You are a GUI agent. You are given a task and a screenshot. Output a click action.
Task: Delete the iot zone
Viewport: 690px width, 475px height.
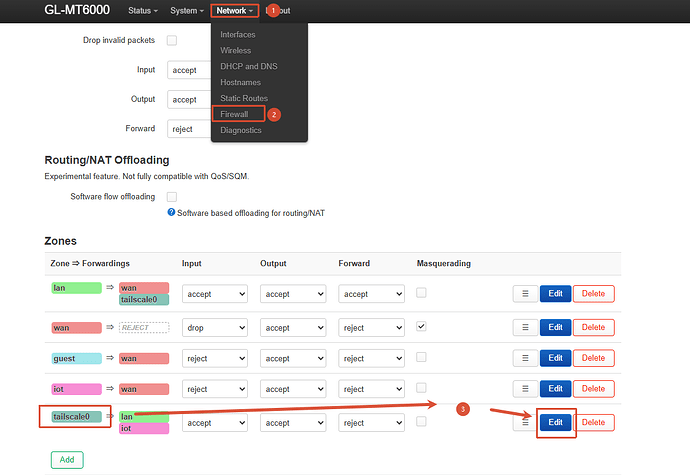pos(593,389)
